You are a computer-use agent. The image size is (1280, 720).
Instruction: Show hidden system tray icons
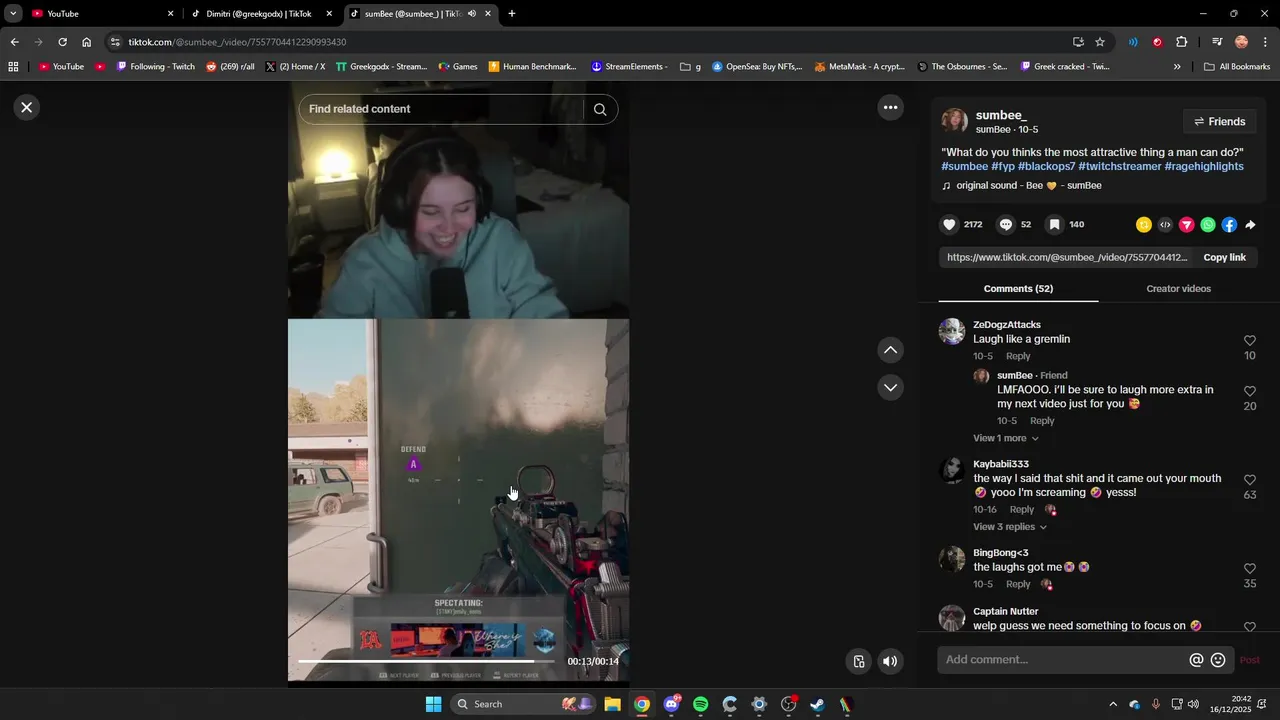click(1113, 704)
